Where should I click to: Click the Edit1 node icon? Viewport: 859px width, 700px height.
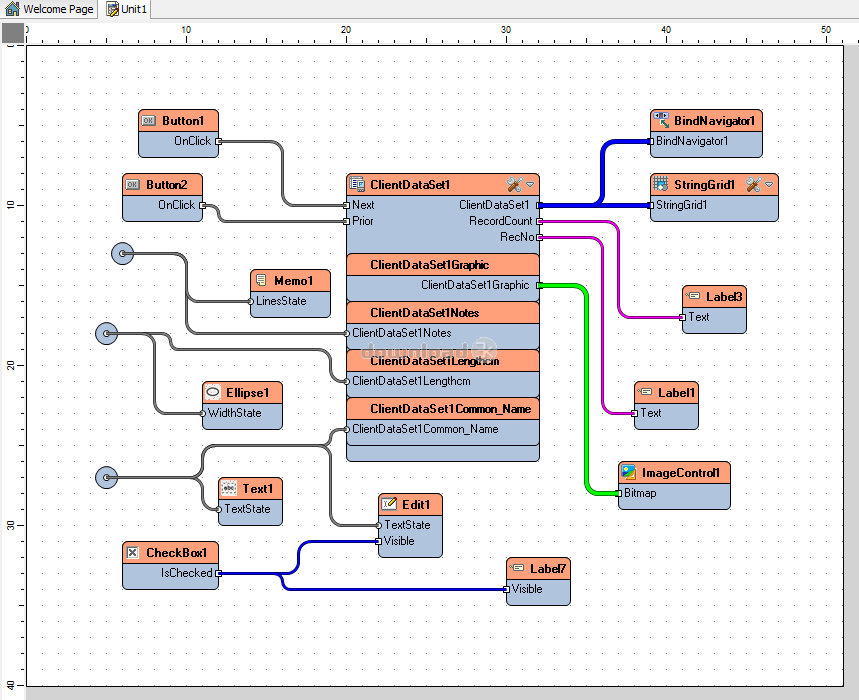(x=389, y=504)
